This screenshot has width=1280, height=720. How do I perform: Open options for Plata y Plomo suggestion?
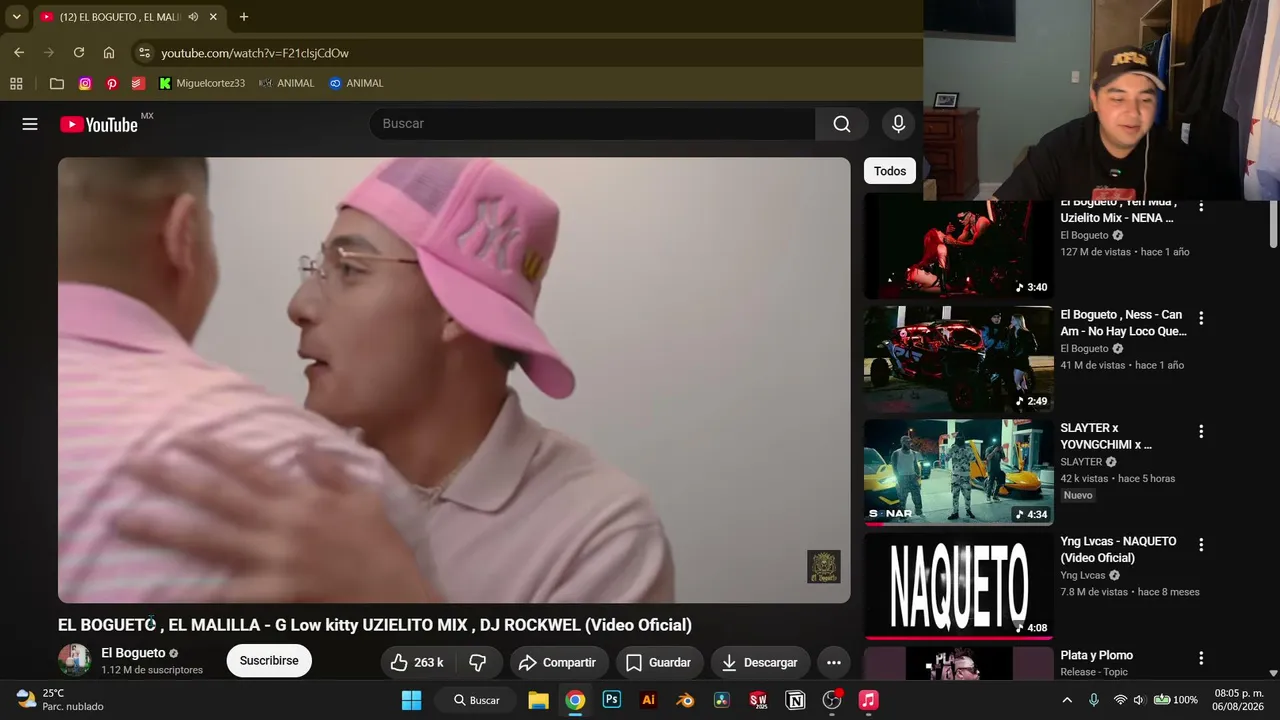pos(1201,658)
